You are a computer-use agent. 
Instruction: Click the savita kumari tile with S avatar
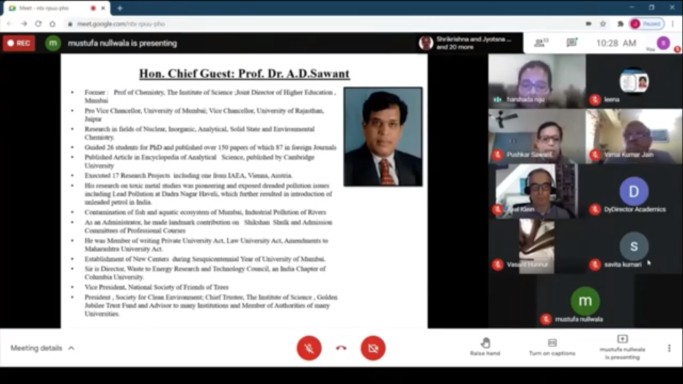click(x=634, y=246)
